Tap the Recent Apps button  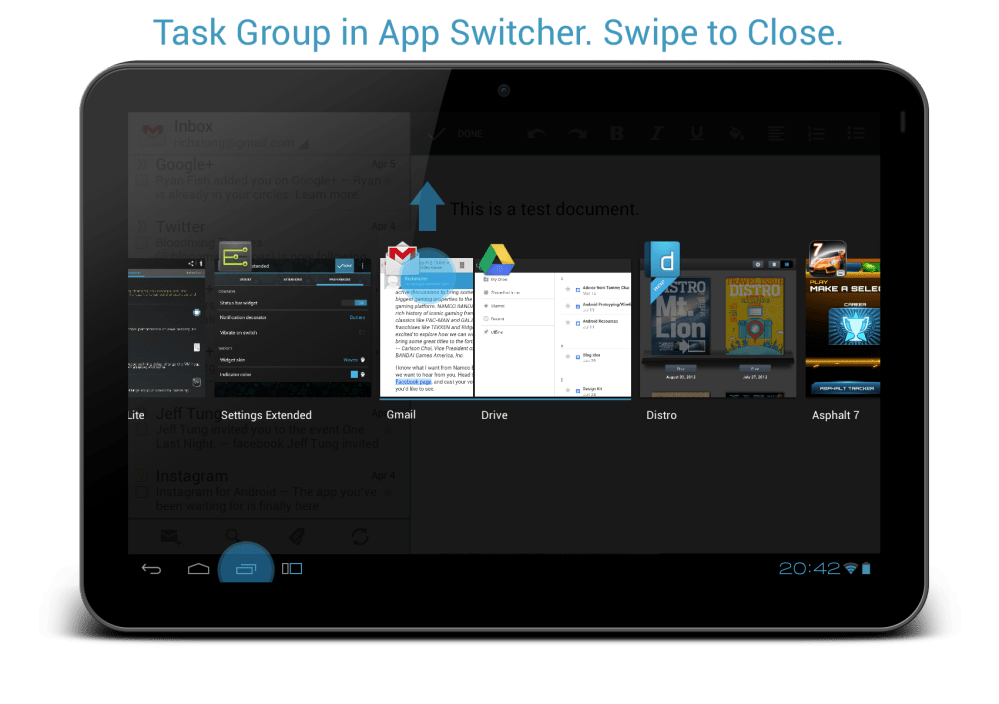[x=246, y=569]
